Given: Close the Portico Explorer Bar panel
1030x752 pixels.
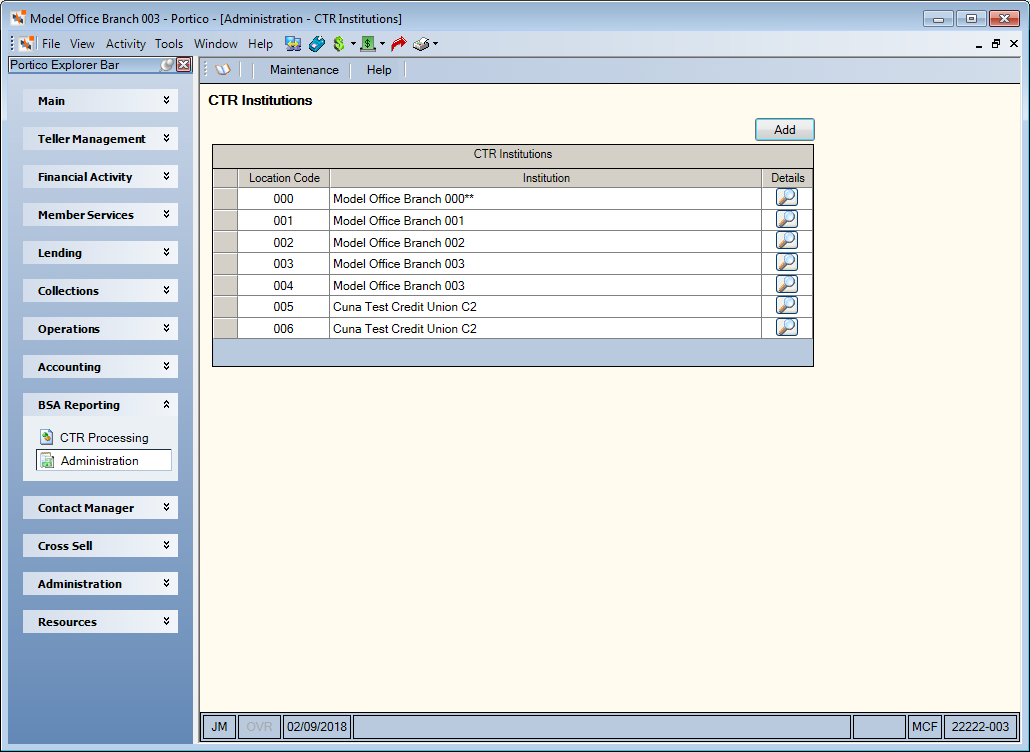Looking at the screenshot, I should 184,64.
